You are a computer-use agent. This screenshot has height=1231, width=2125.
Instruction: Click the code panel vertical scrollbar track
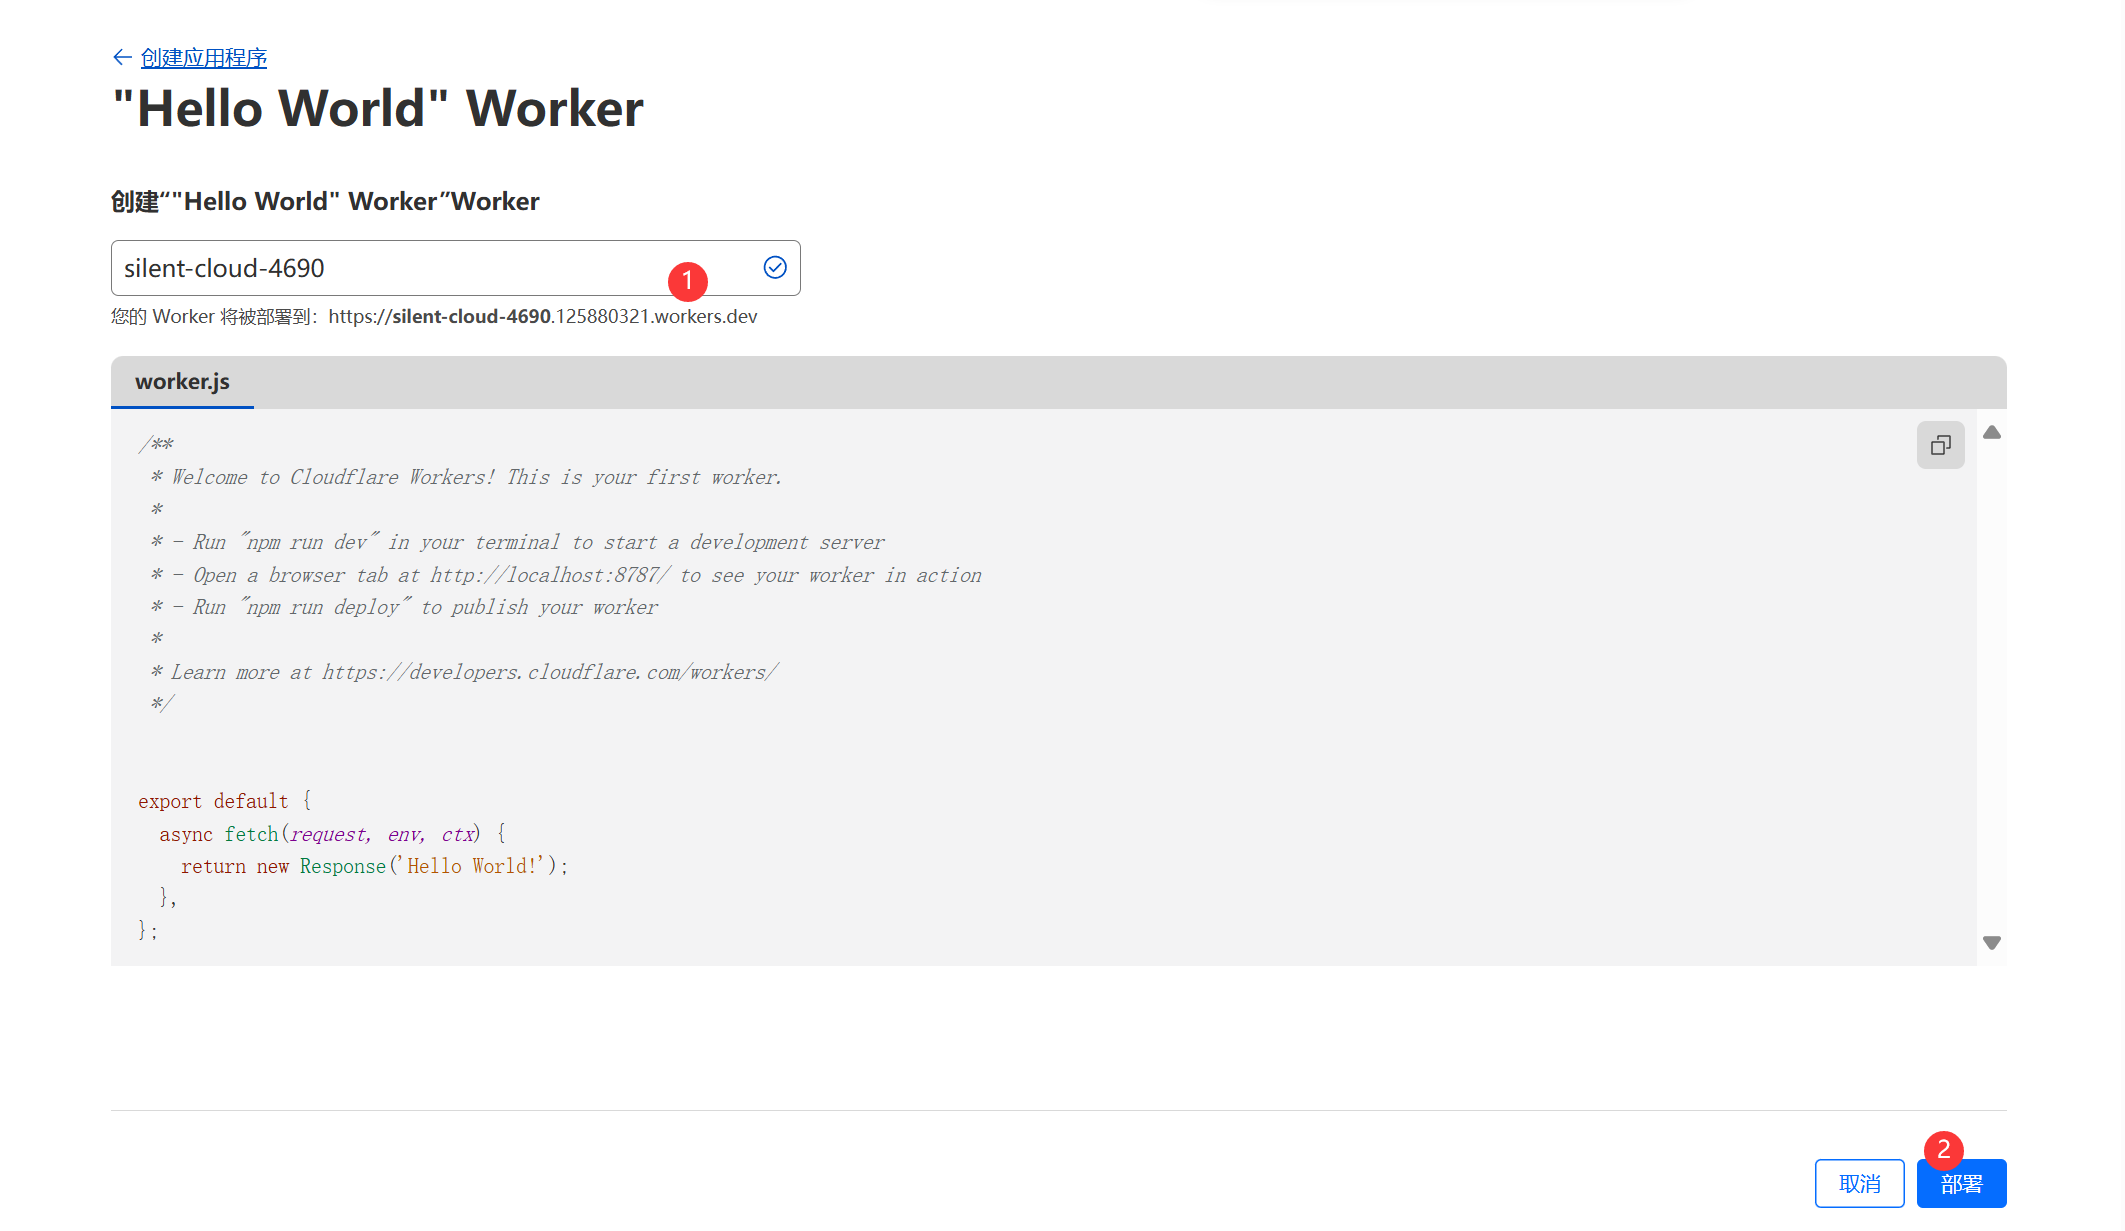(1992, 690)
